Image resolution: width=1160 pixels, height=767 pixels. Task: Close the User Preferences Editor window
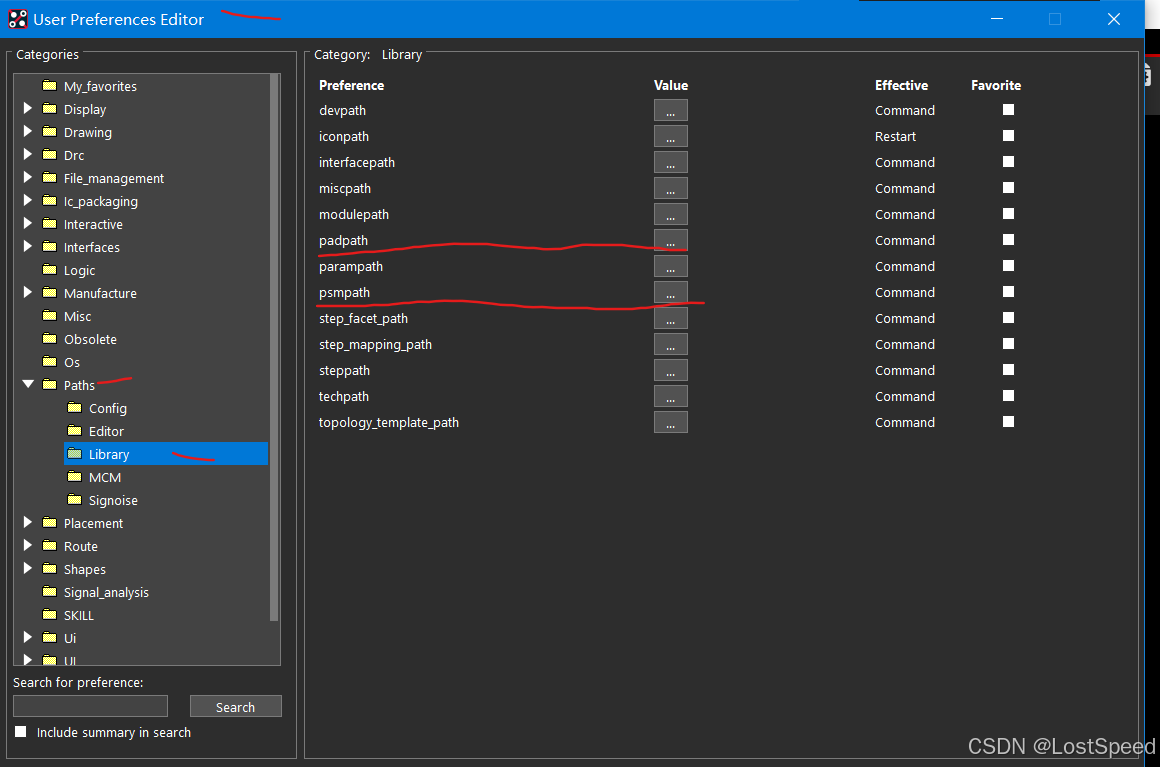click(1113, 19)
